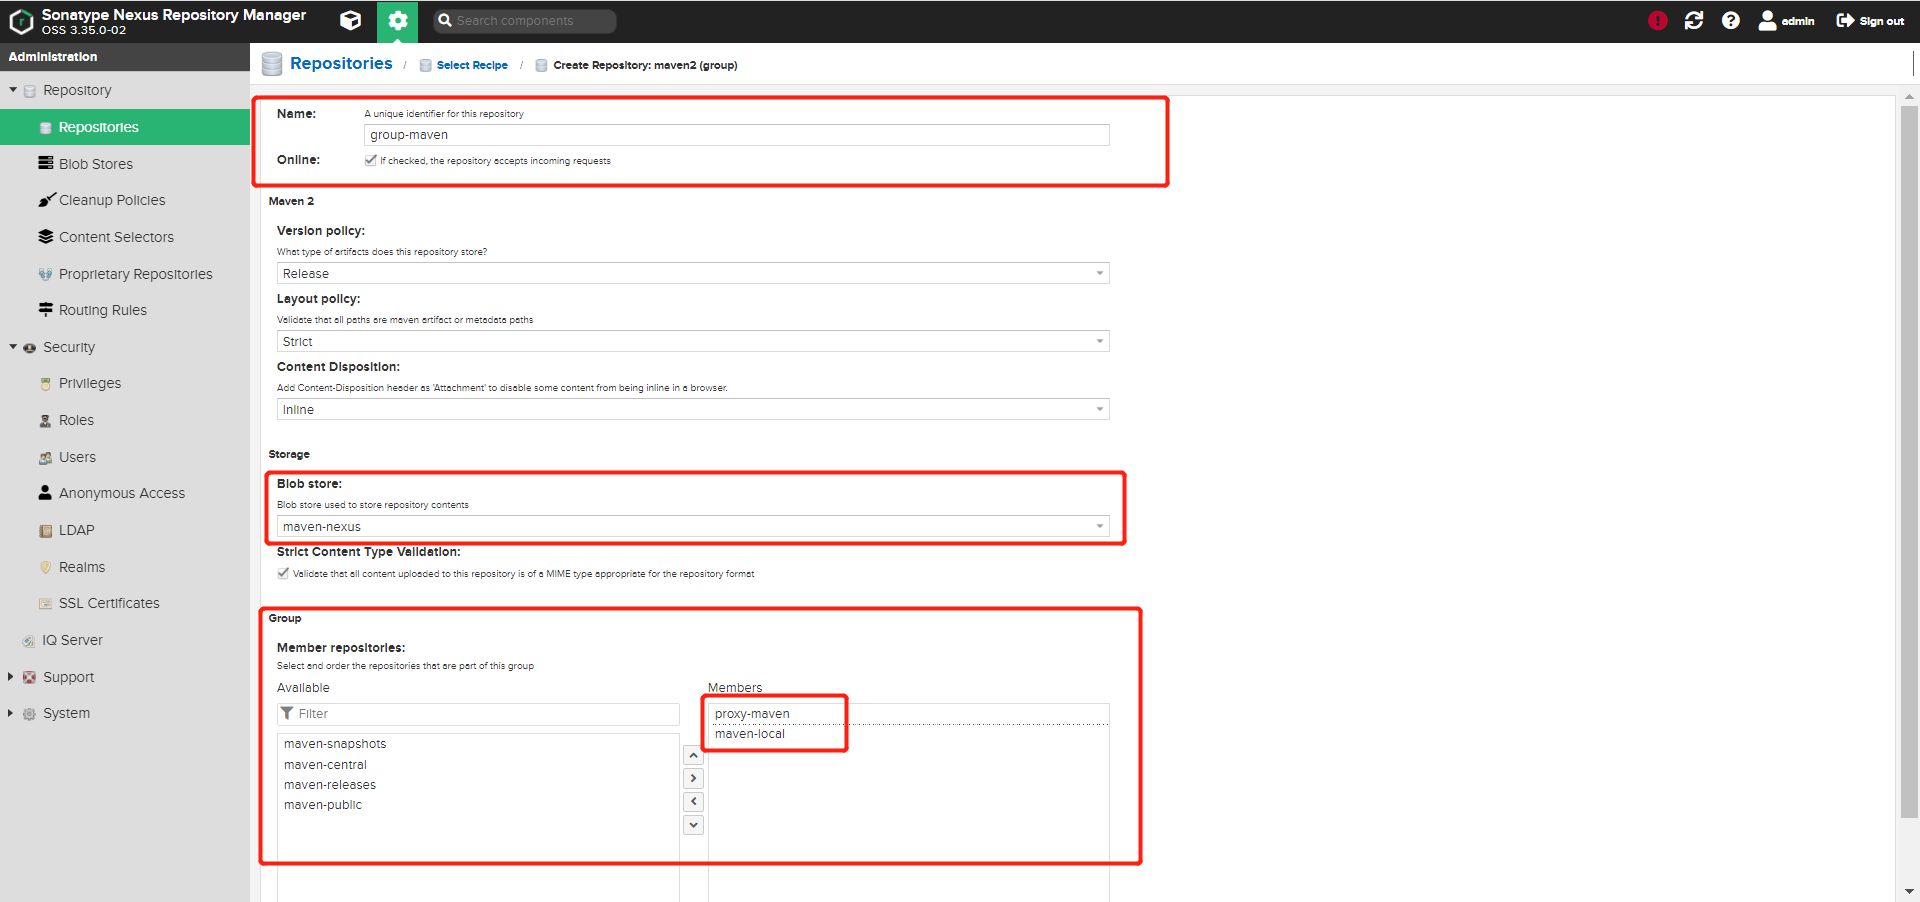Click the Users icon in sidebar
Screen dimensions: 1920x902
(46, 457)
